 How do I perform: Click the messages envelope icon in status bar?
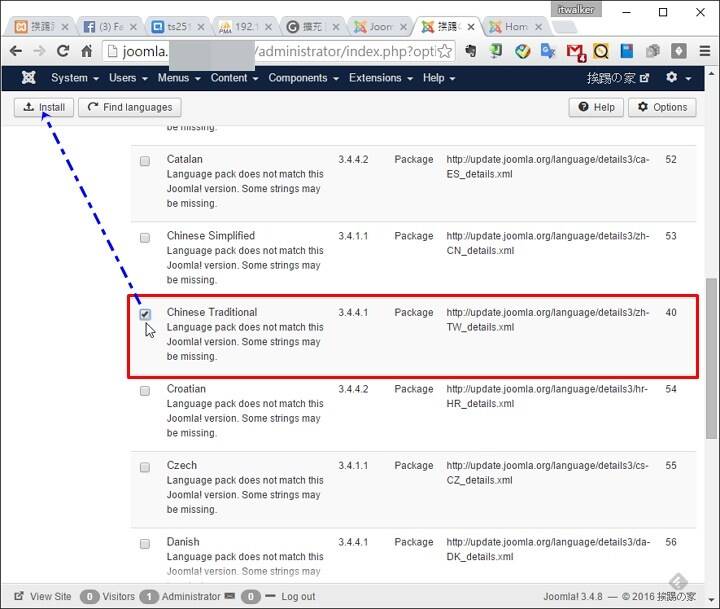(230, 596)
